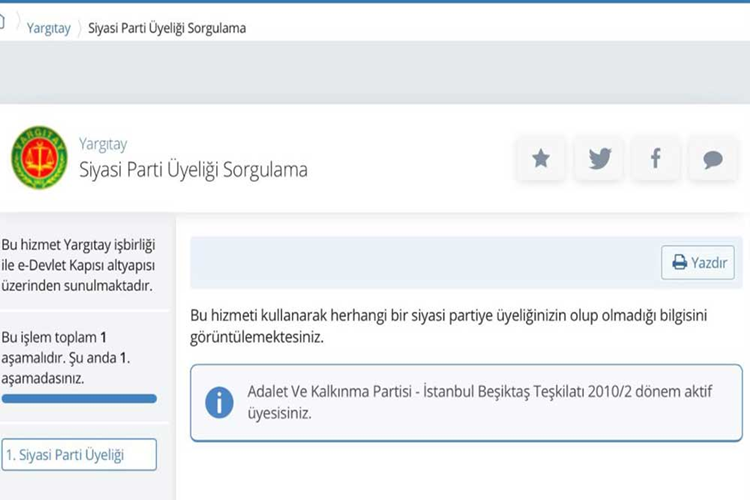The height and width of the screenshot is (500, 750).
Task: Click the Yargıtay emblem logo
Action: click(x=39, y=157)
